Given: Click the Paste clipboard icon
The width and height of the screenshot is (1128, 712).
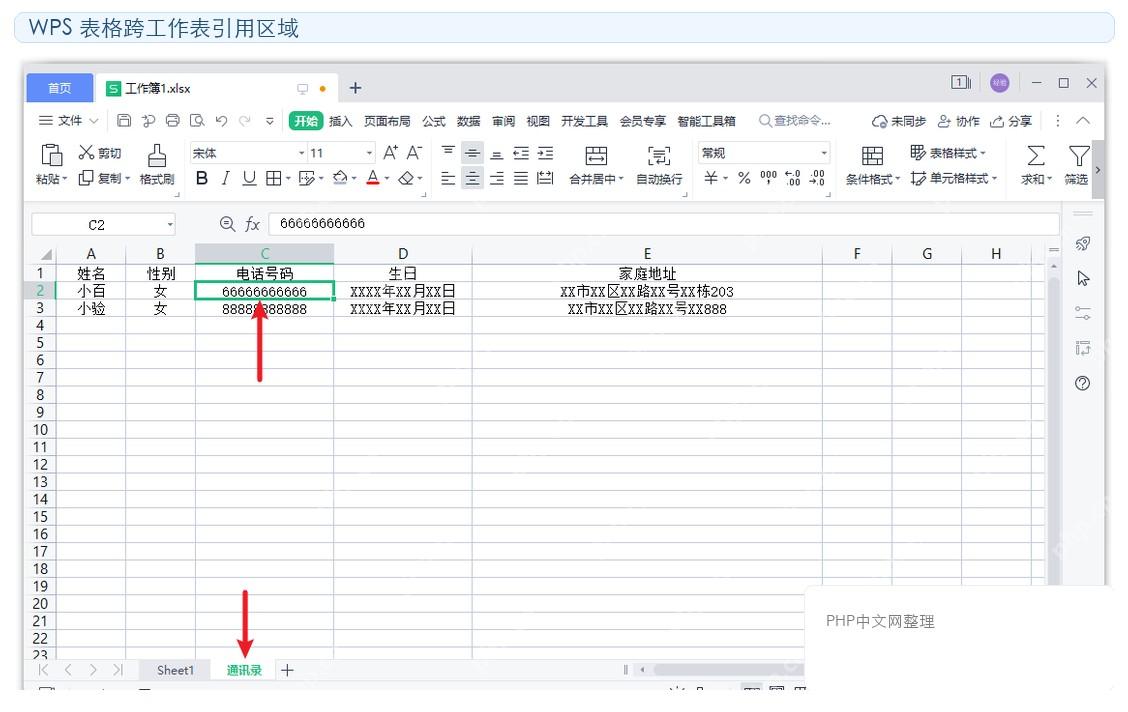Looking at the screenshot, I should pyautogui.click(x=51, y=155).
